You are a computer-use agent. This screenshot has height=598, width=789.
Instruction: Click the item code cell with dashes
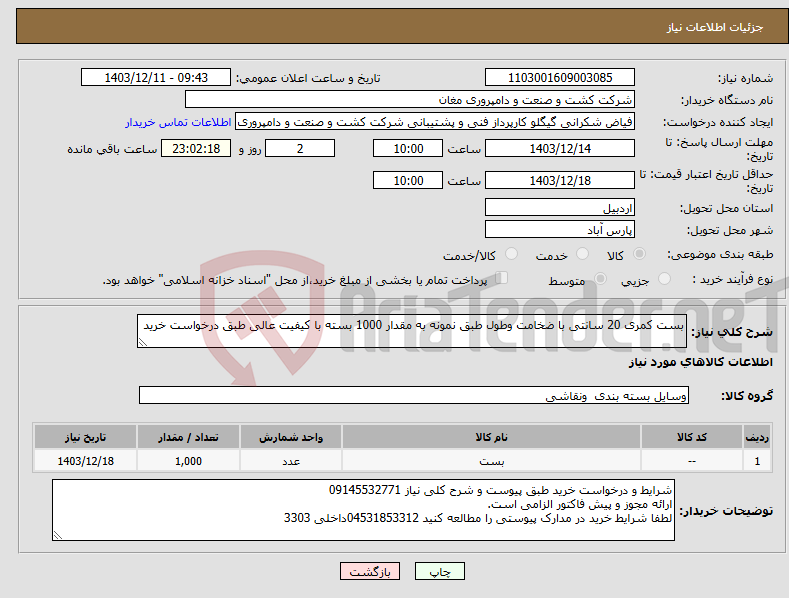point(692,461)
